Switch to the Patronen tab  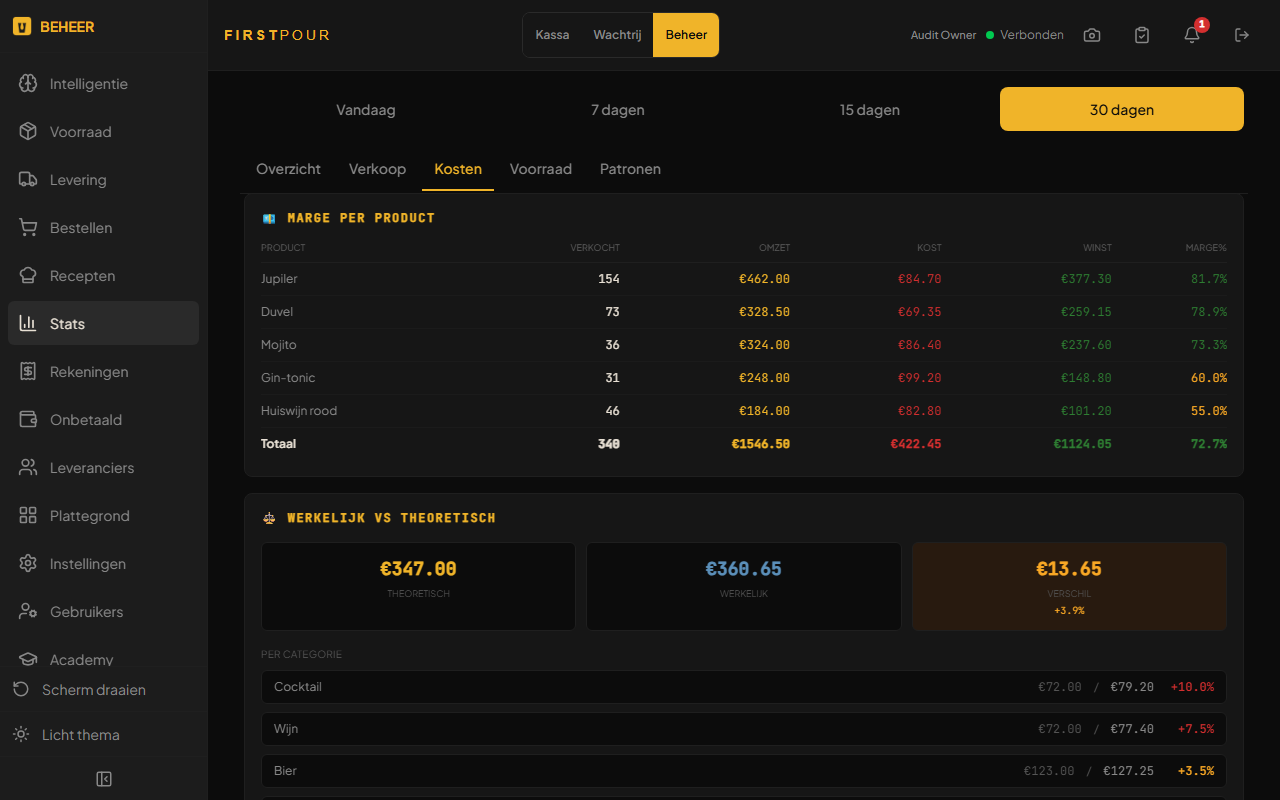630,169
